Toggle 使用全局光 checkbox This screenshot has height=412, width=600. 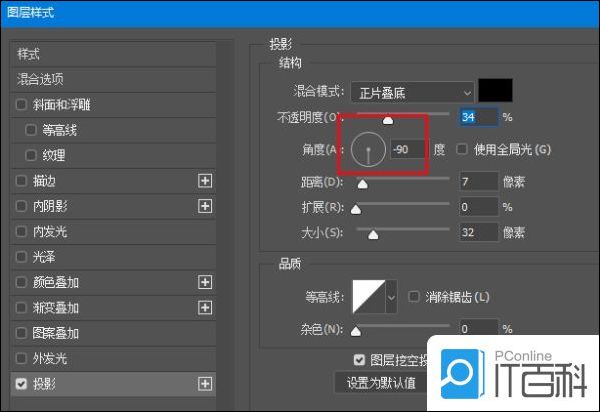[462, 149]
